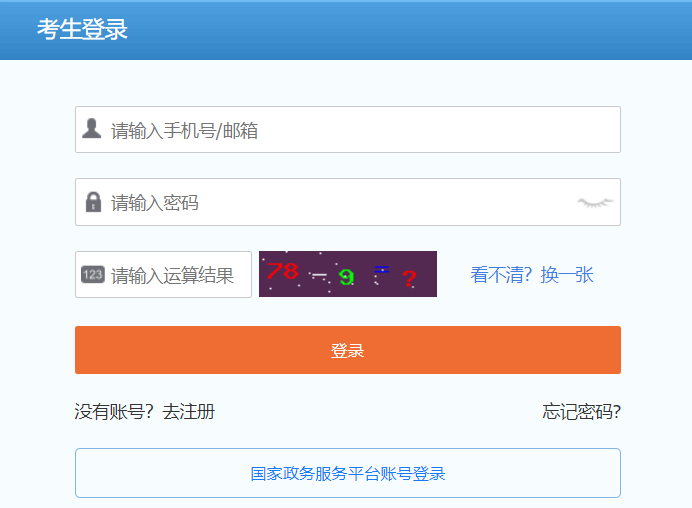
Task: Focus the 请输入手机号/邮箱 input field
Action: tap(360, 130)
